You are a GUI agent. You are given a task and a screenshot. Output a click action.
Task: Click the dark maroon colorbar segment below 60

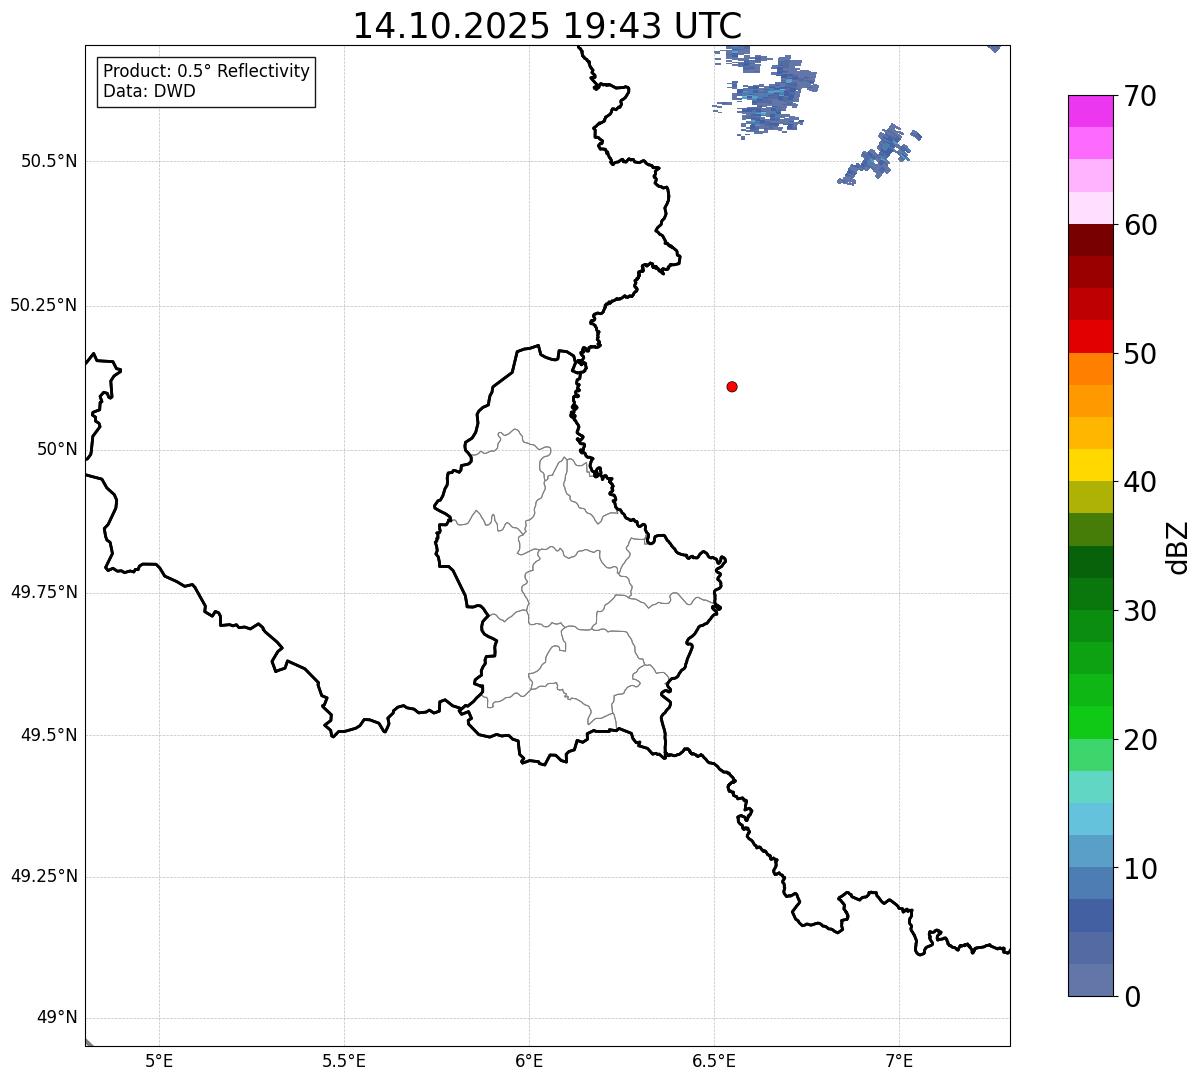(x=1090, y=240)
